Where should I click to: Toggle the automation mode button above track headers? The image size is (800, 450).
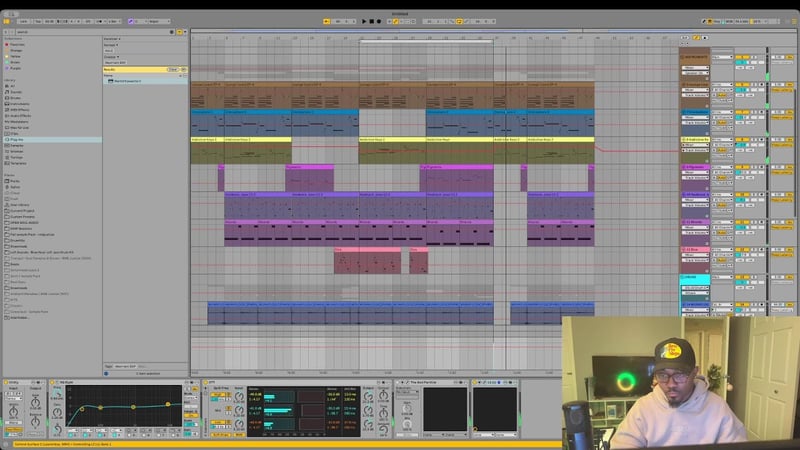(x=696, y=38)
